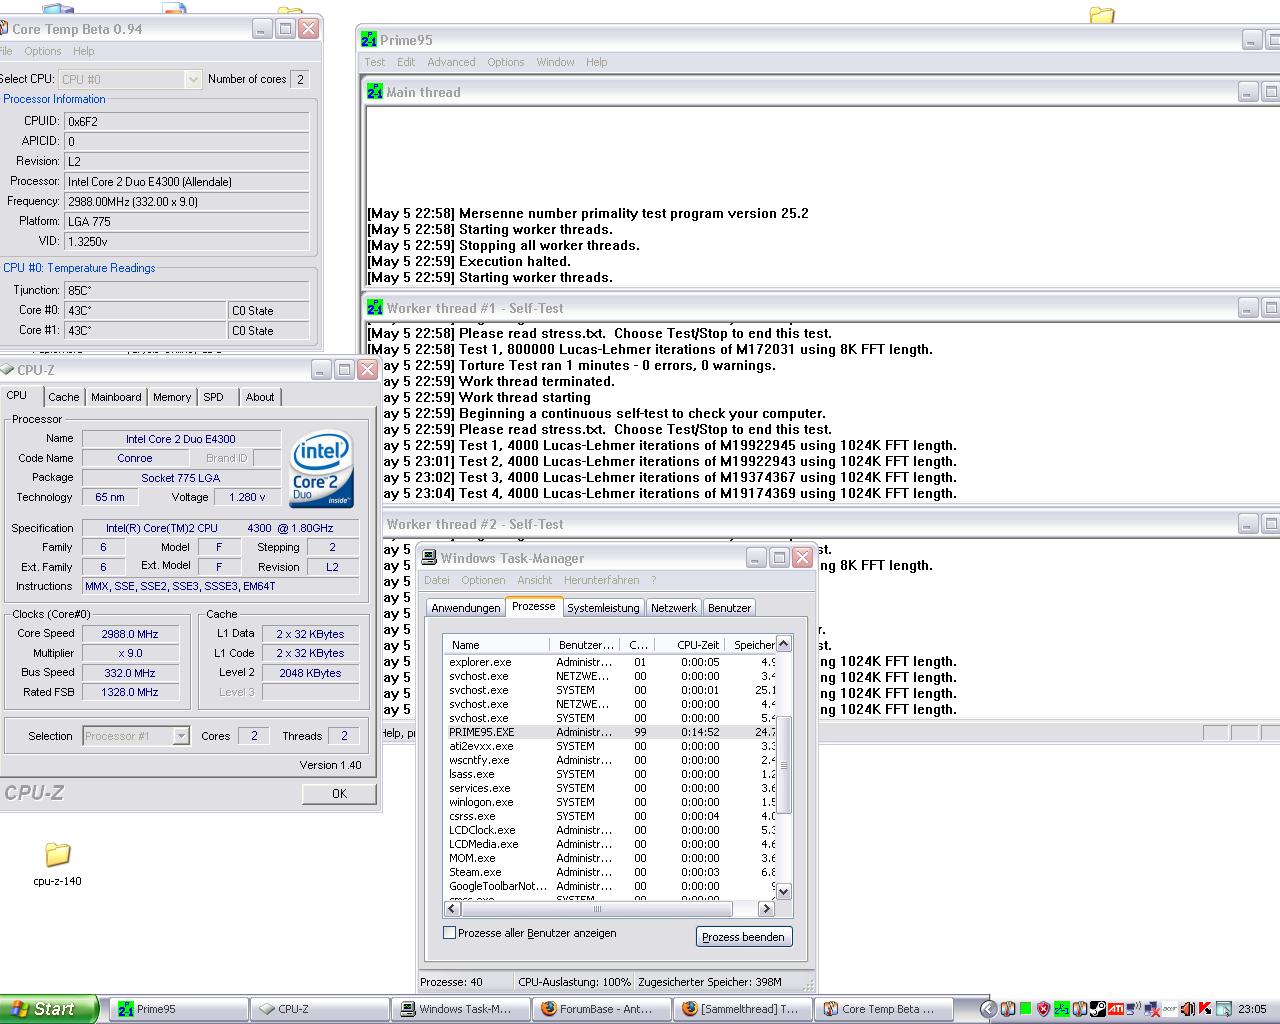
Task: Switch to the Cache tab in CPU-Z
Action: pyautogui.click(x=63, y=397)
